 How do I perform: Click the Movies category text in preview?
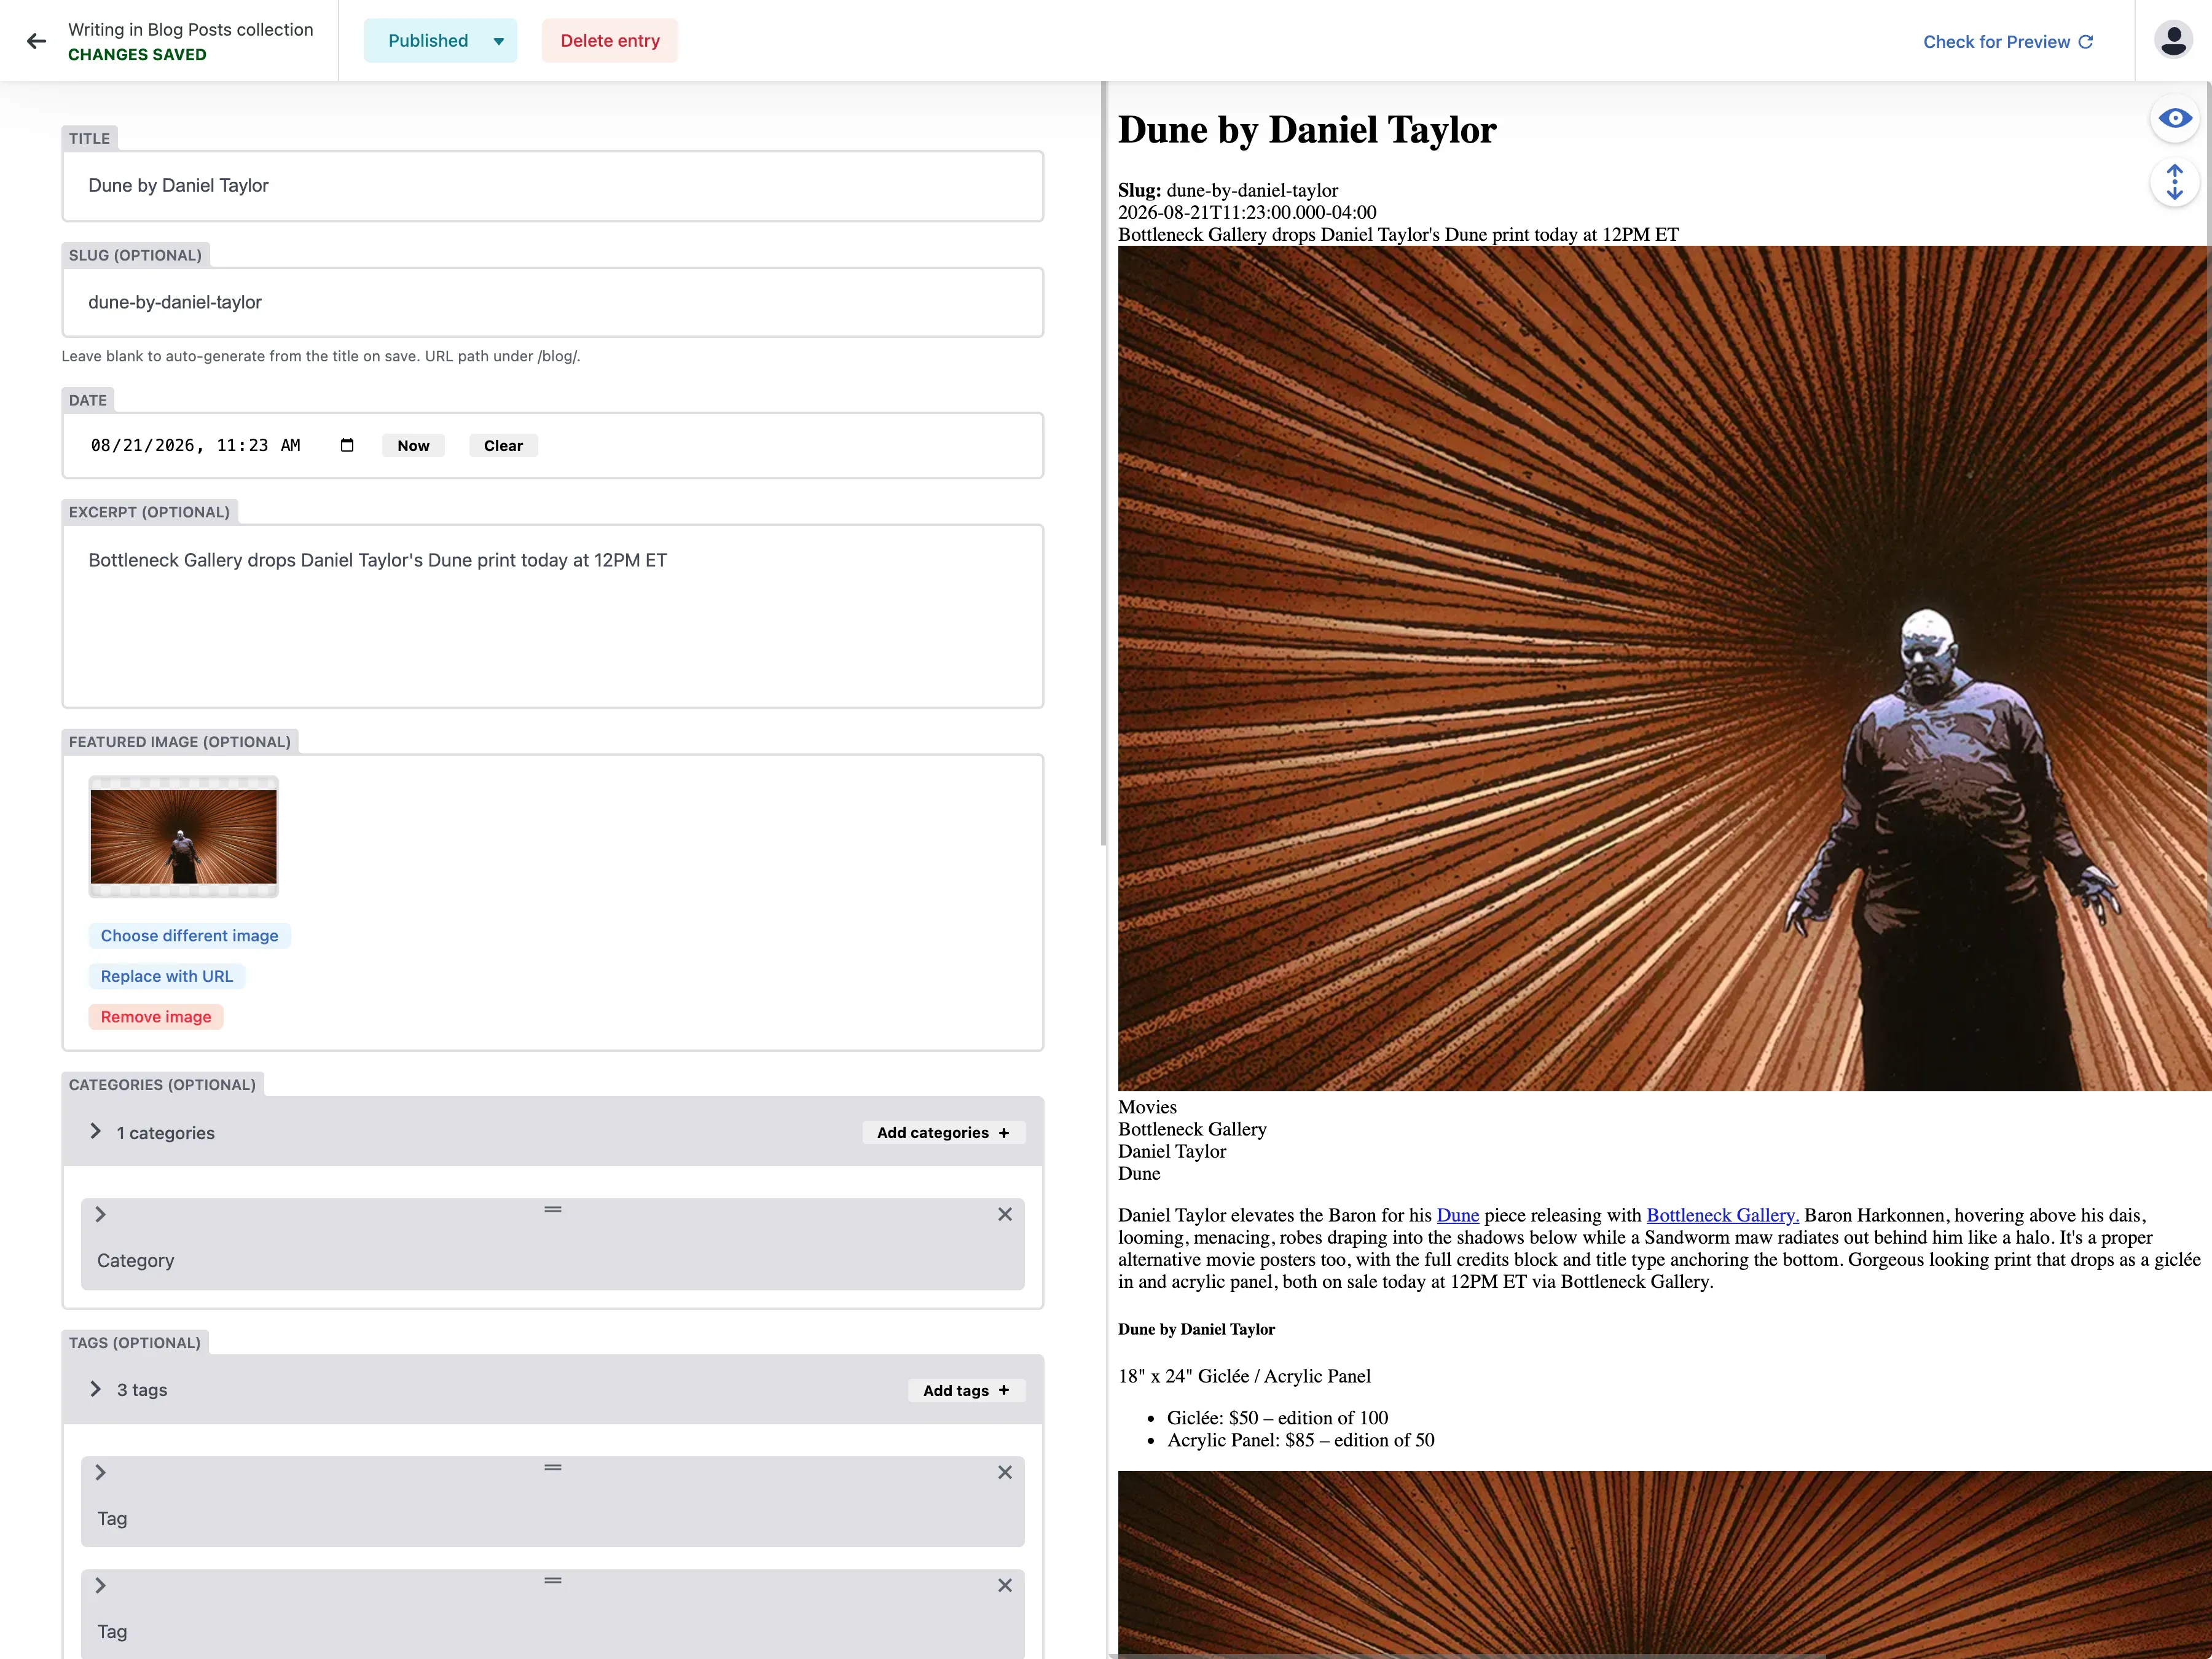point(1147,1107)
